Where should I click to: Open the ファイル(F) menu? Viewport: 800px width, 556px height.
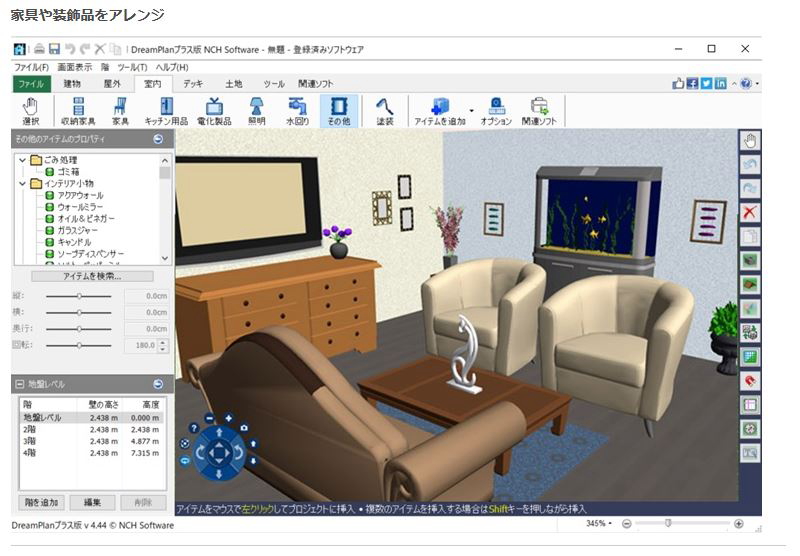tap(32, 67)
